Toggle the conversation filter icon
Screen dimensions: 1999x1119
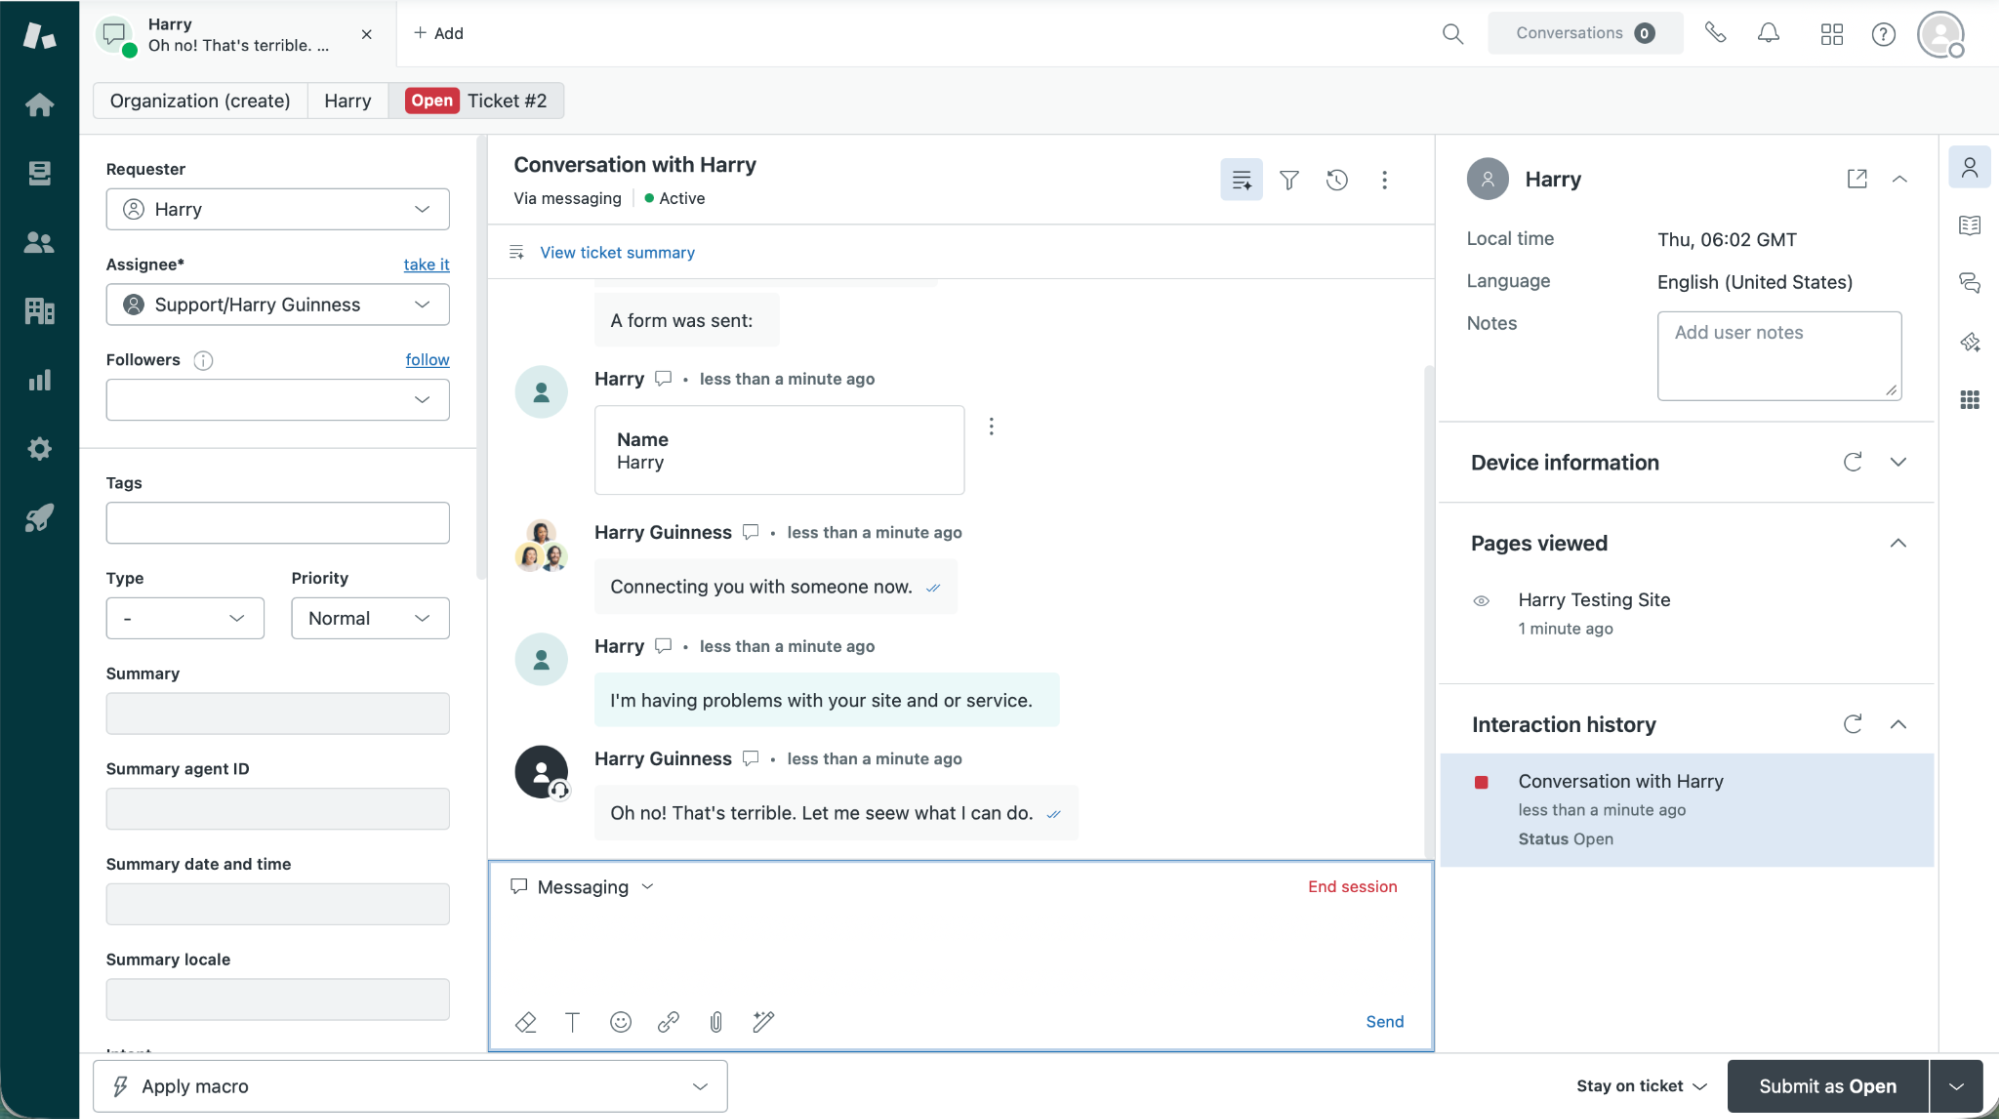point(1289,180)
